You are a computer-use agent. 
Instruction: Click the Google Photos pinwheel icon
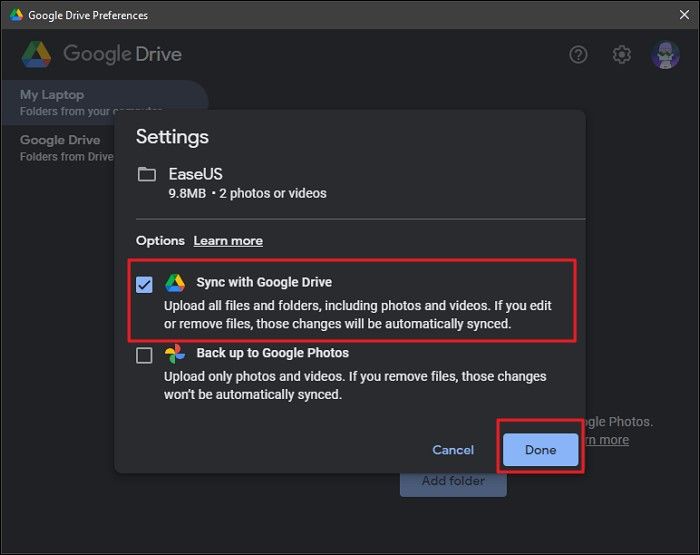(175, 354)
